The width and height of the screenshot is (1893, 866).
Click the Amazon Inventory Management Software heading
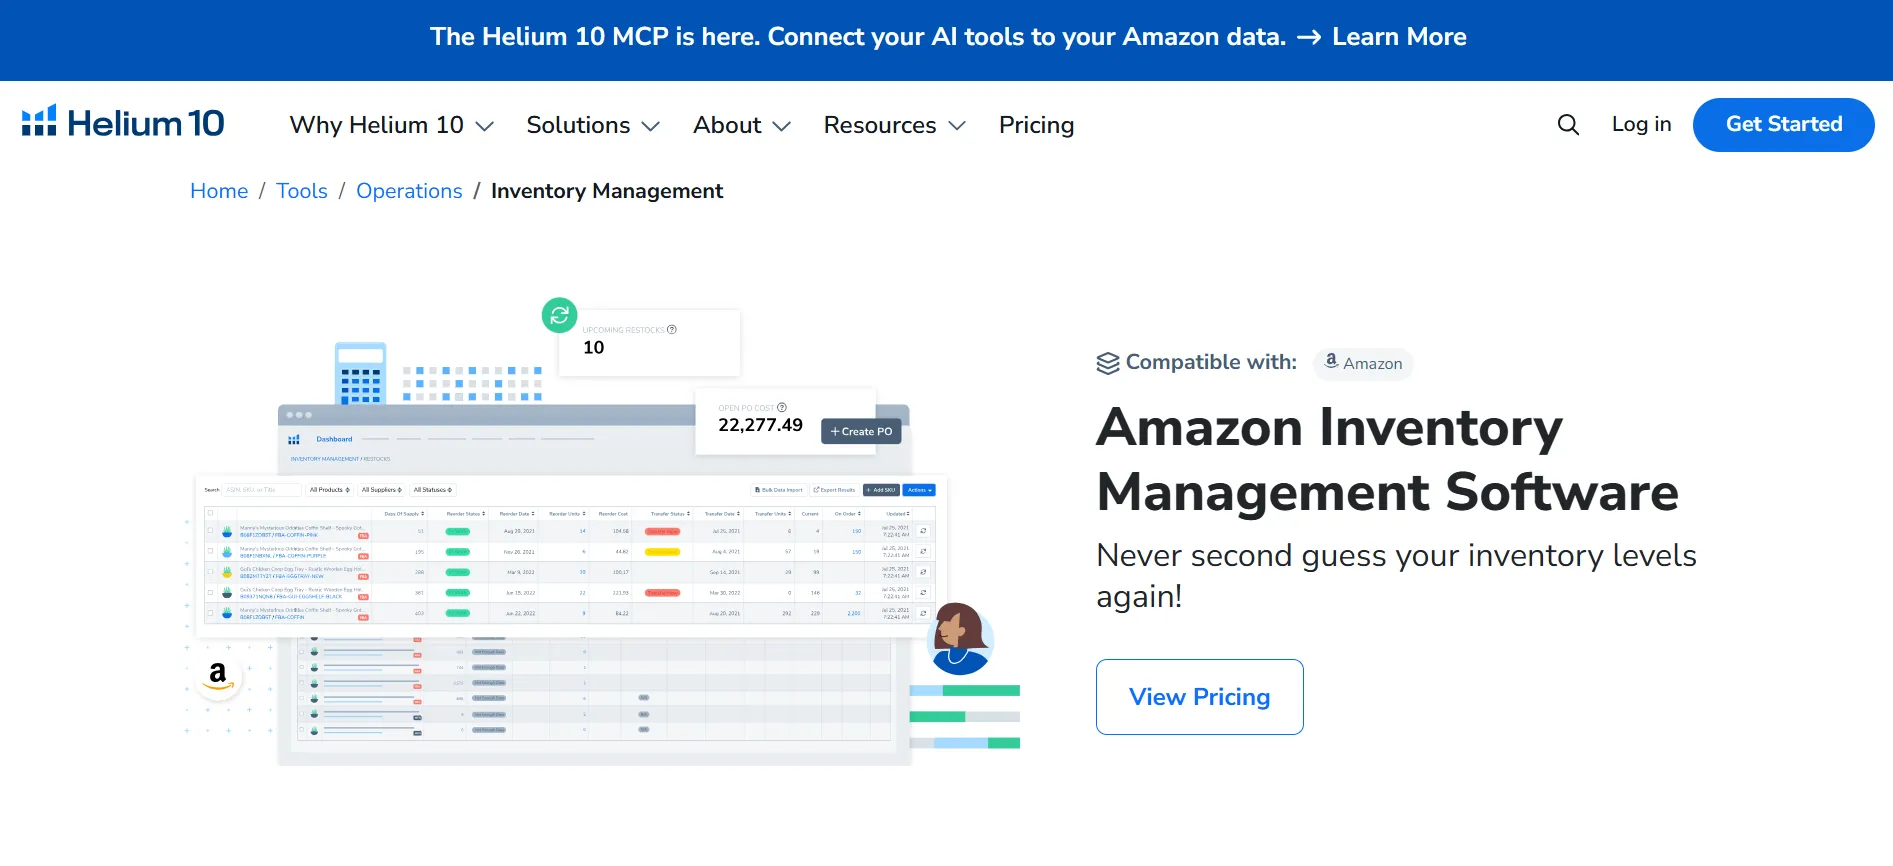pyautogui.click(x=1387, y=459)
